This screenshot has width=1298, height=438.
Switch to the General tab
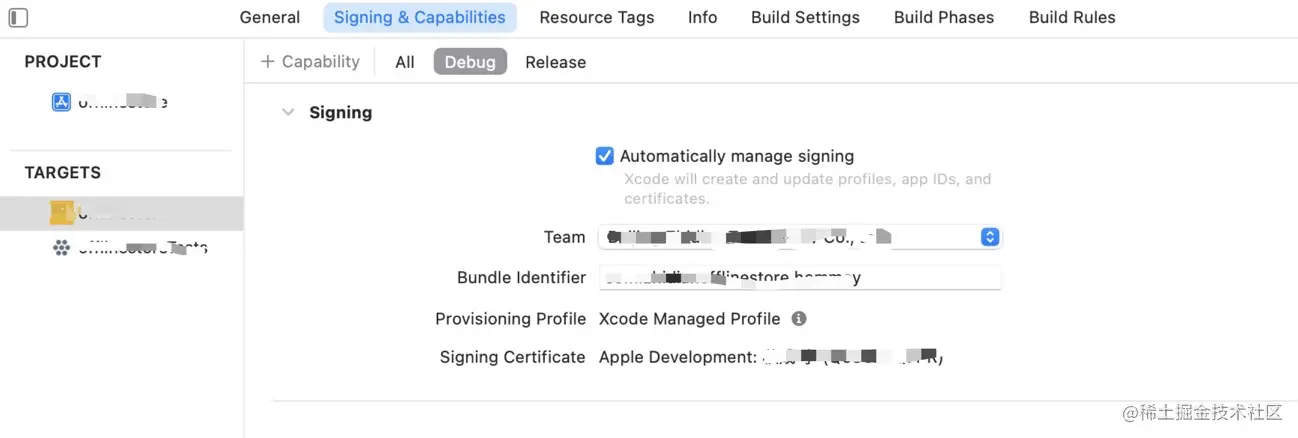(x=270, y=17)
